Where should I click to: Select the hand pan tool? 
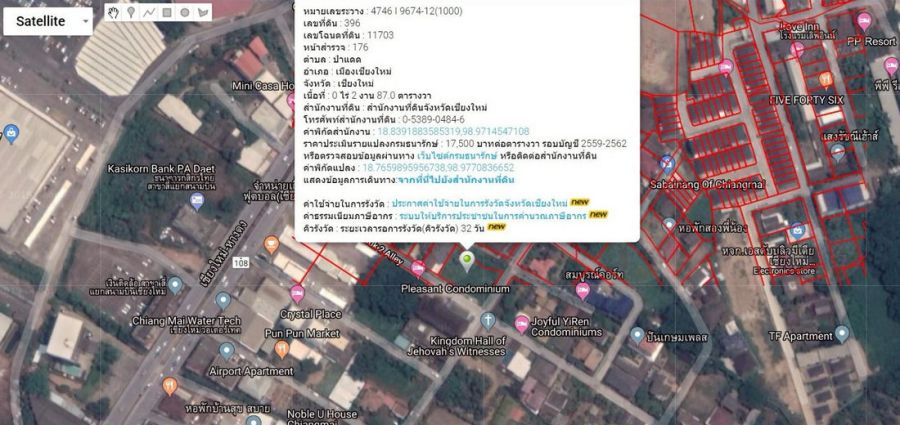coord(114,13)
